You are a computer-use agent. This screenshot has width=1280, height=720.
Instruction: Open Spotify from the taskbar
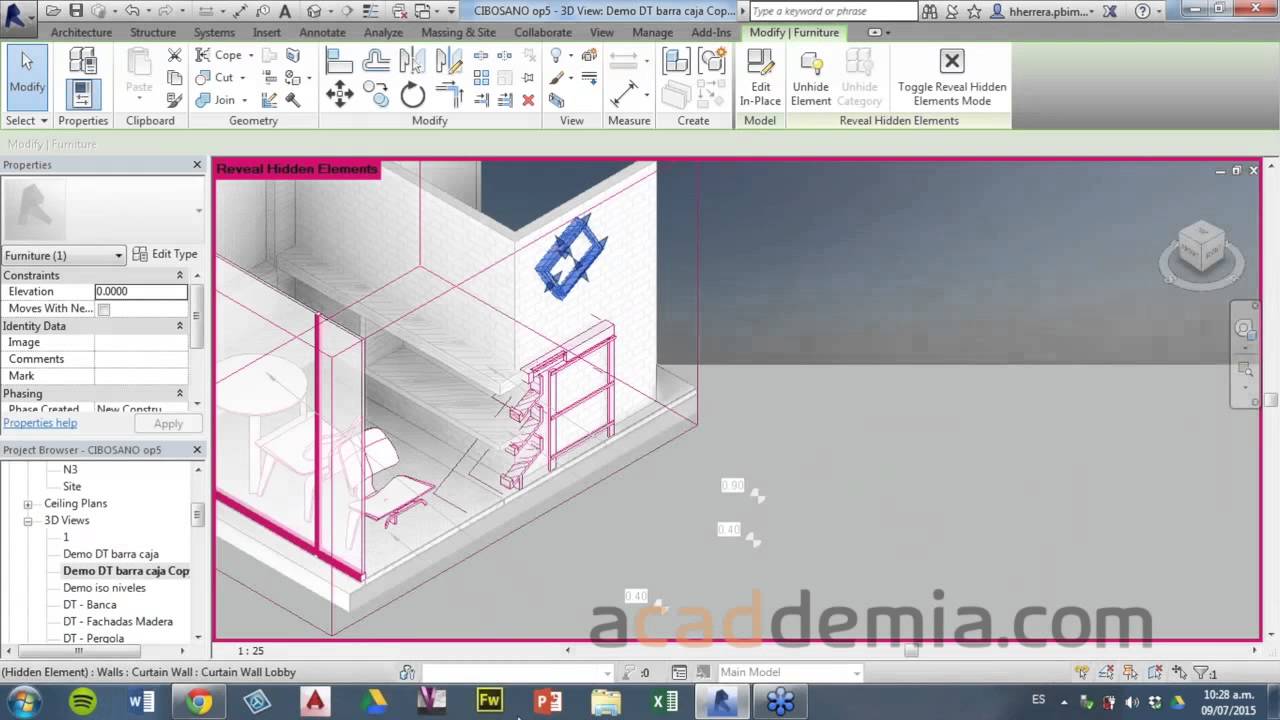[83, 702]
